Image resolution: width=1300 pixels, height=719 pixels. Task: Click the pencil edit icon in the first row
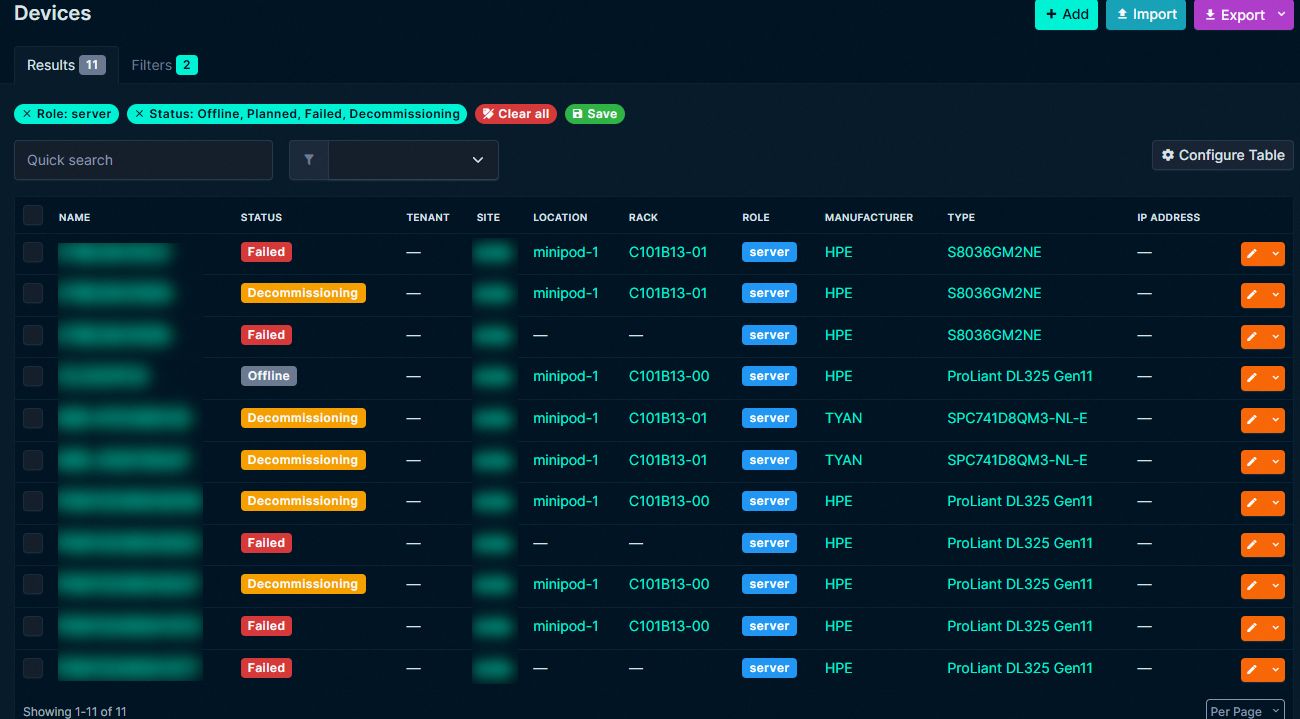[1252, 253]
